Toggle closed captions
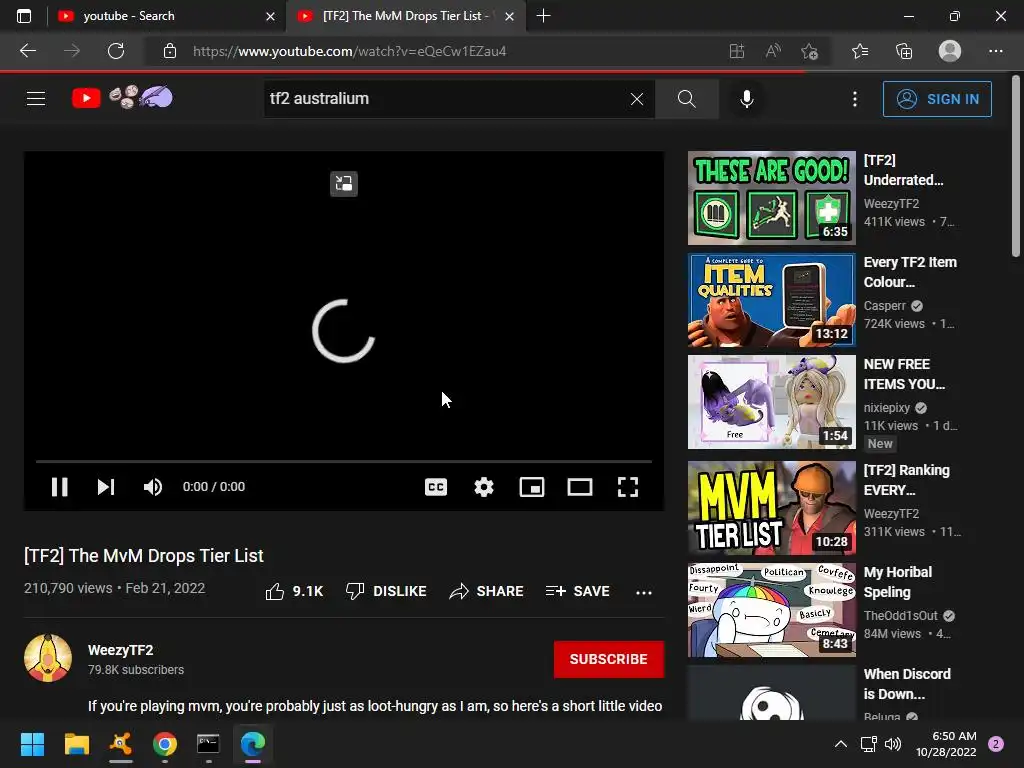This screenshot has width=1024, height=768. click(x=436, y=487)
